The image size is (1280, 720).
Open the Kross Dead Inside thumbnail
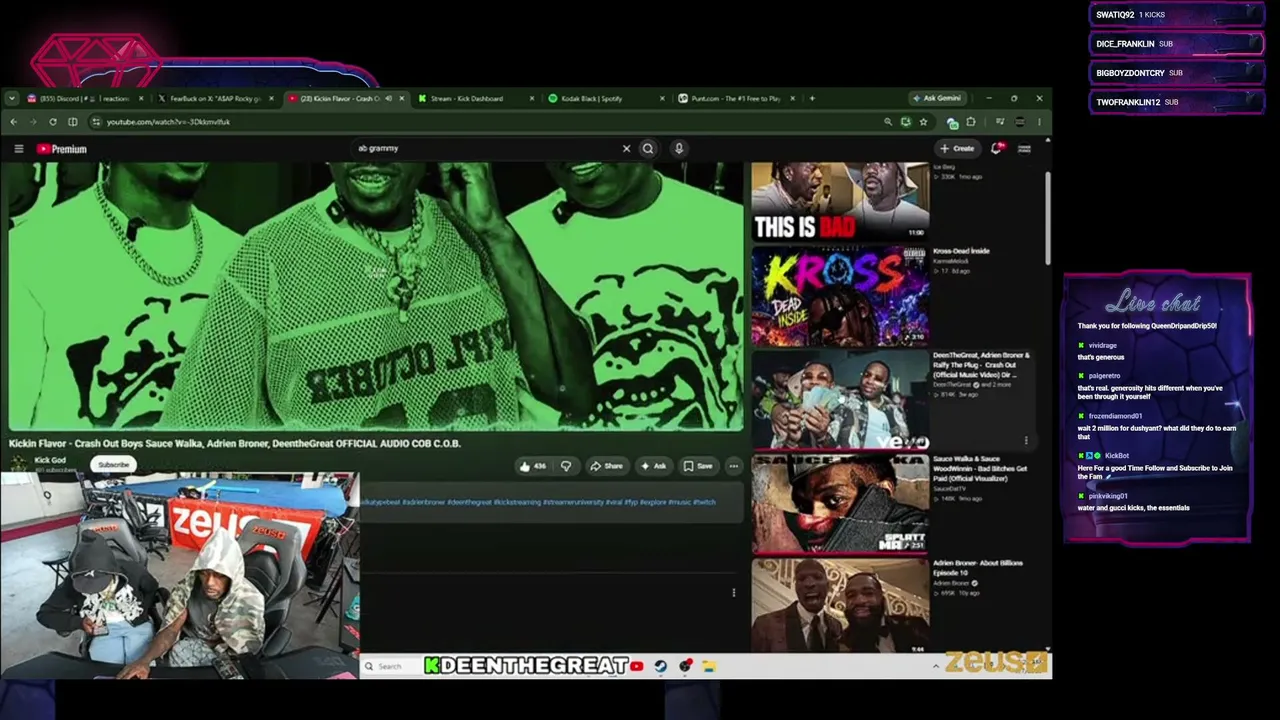(x=840, y=296)
